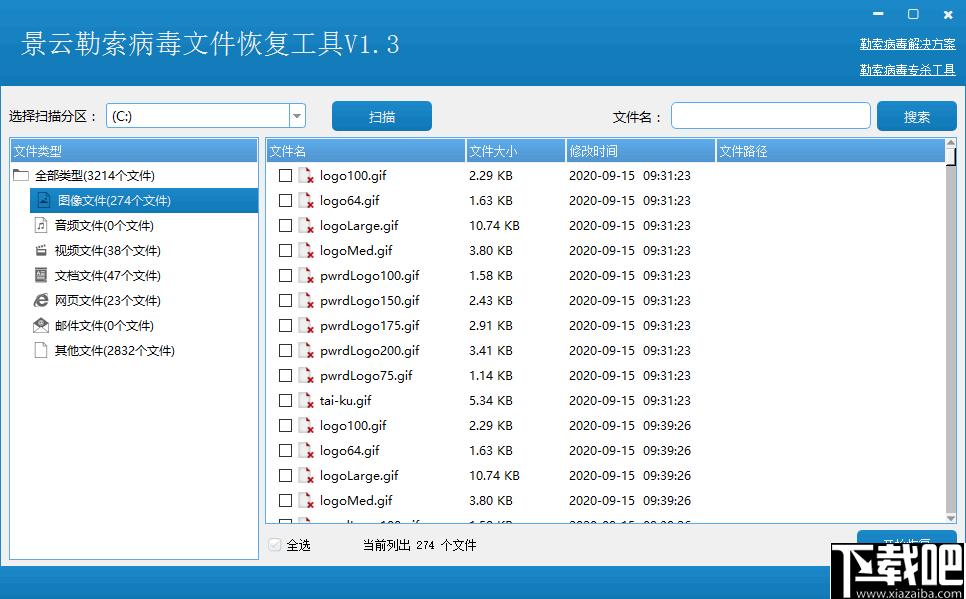Click file icon of logoLarge.gif dated 09:39:26
The image size is (966, 599).
[x=306, y=475]
